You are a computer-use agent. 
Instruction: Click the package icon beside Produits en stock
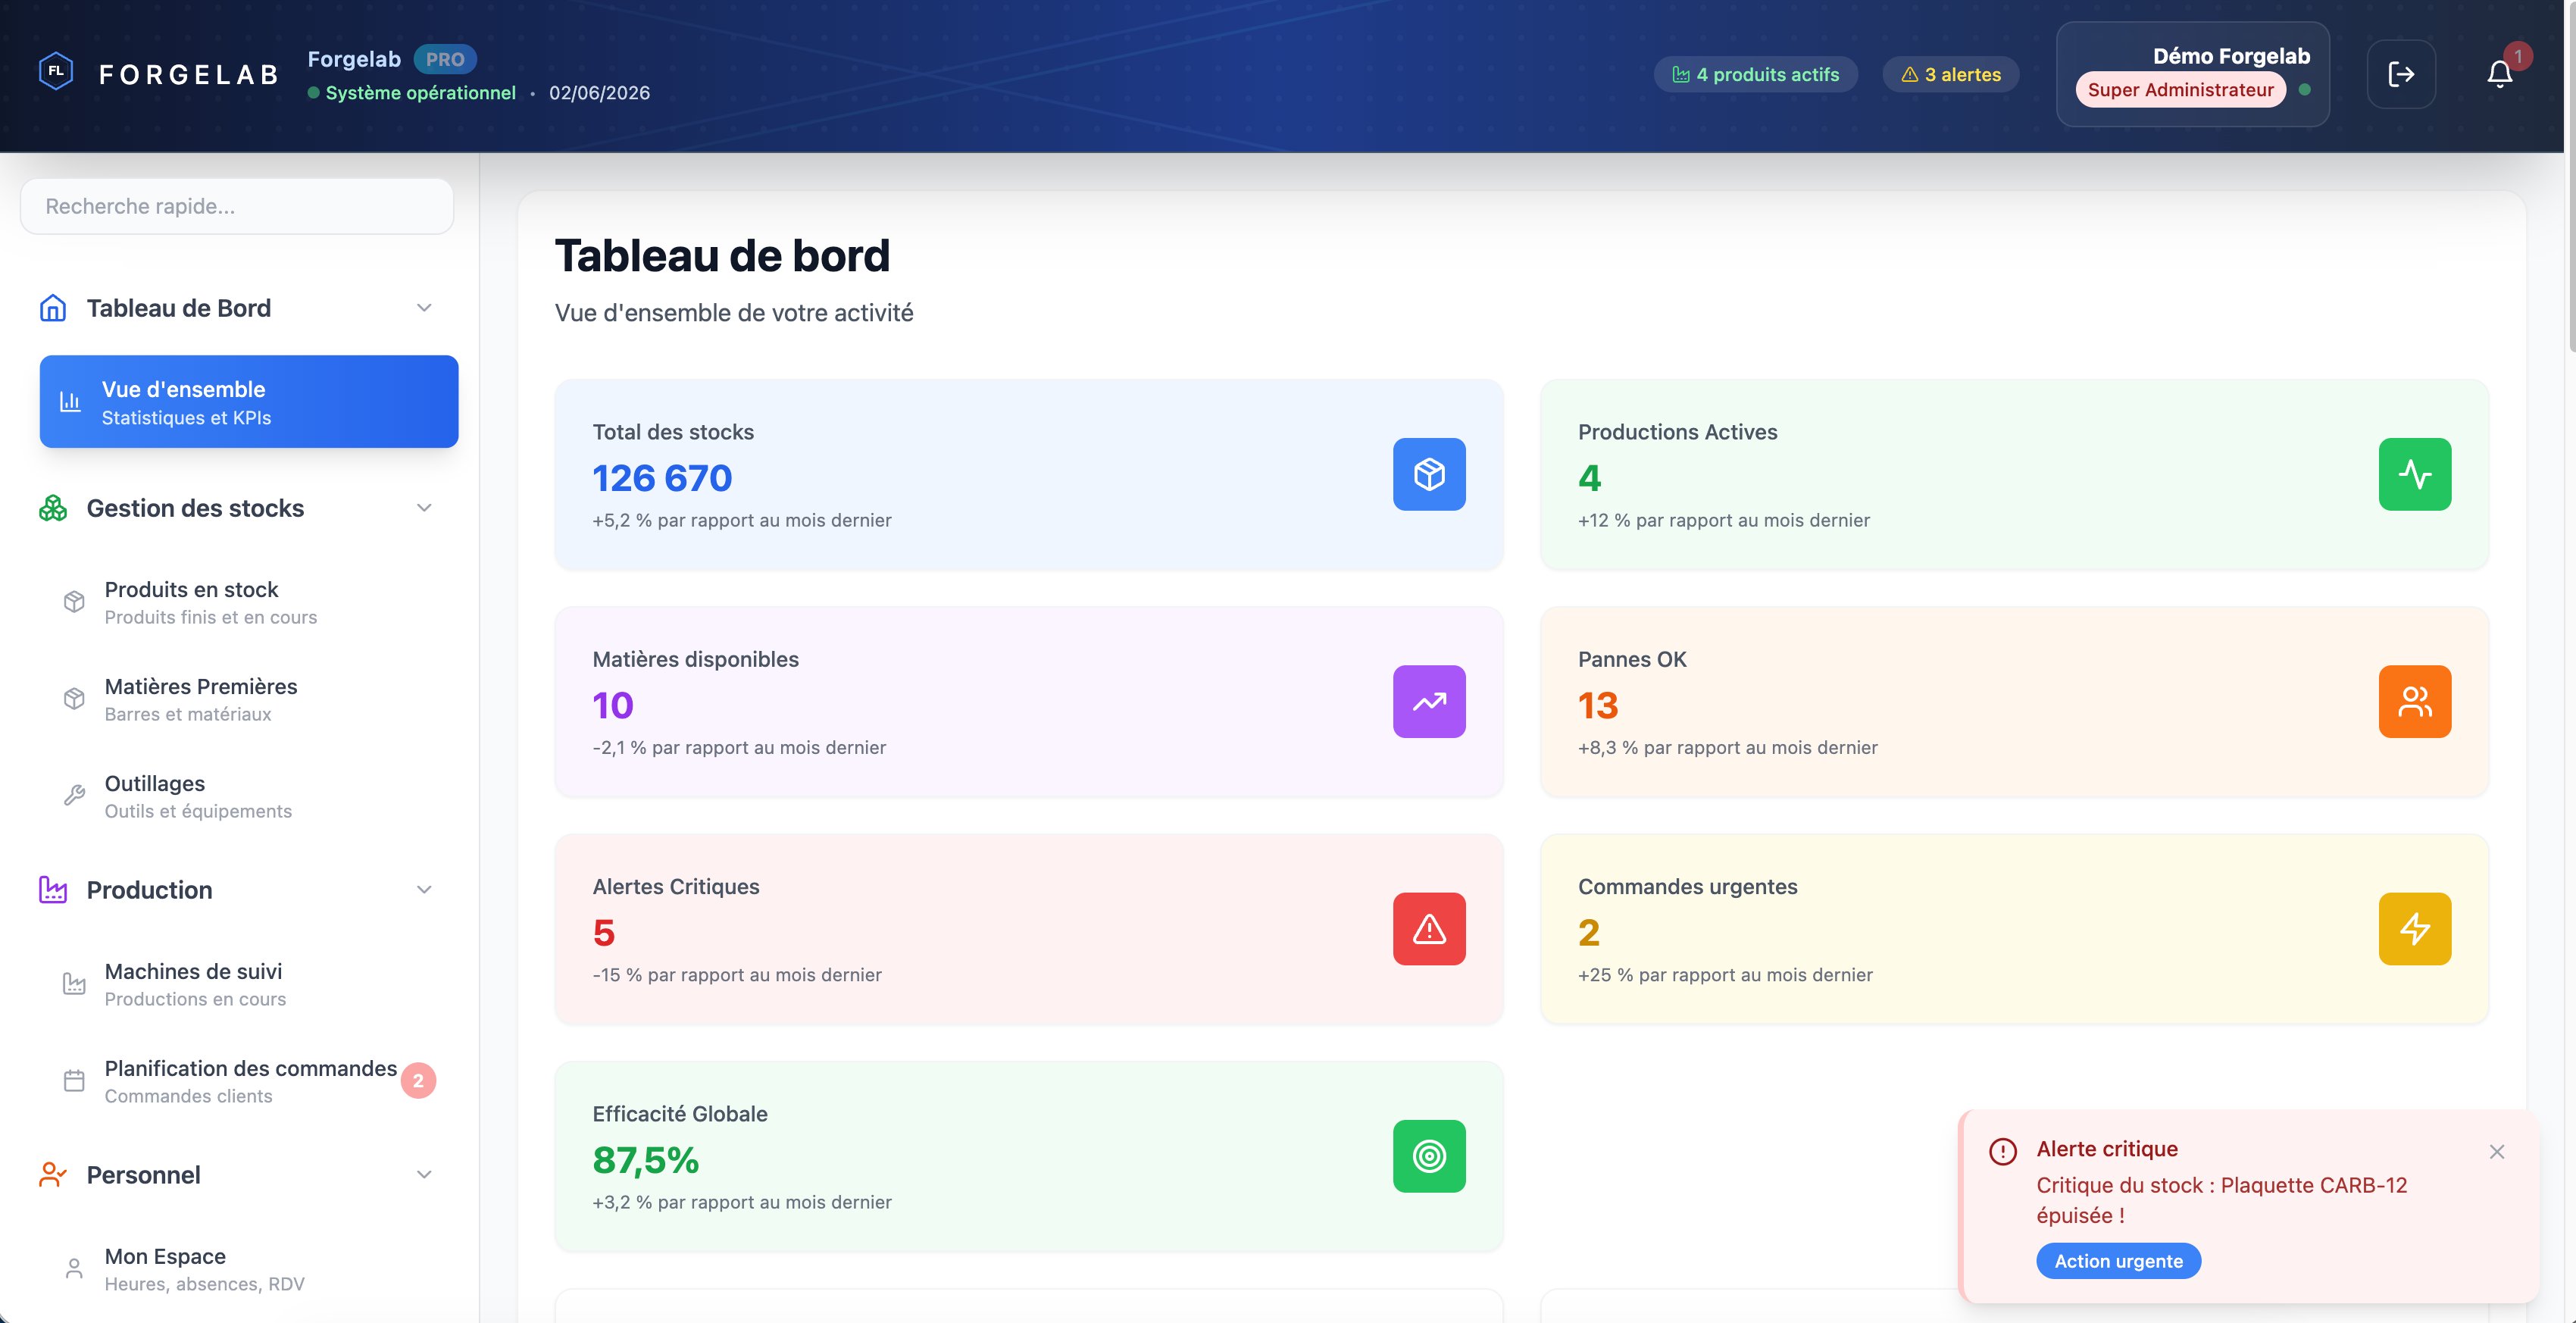click(x=74, y=602)
